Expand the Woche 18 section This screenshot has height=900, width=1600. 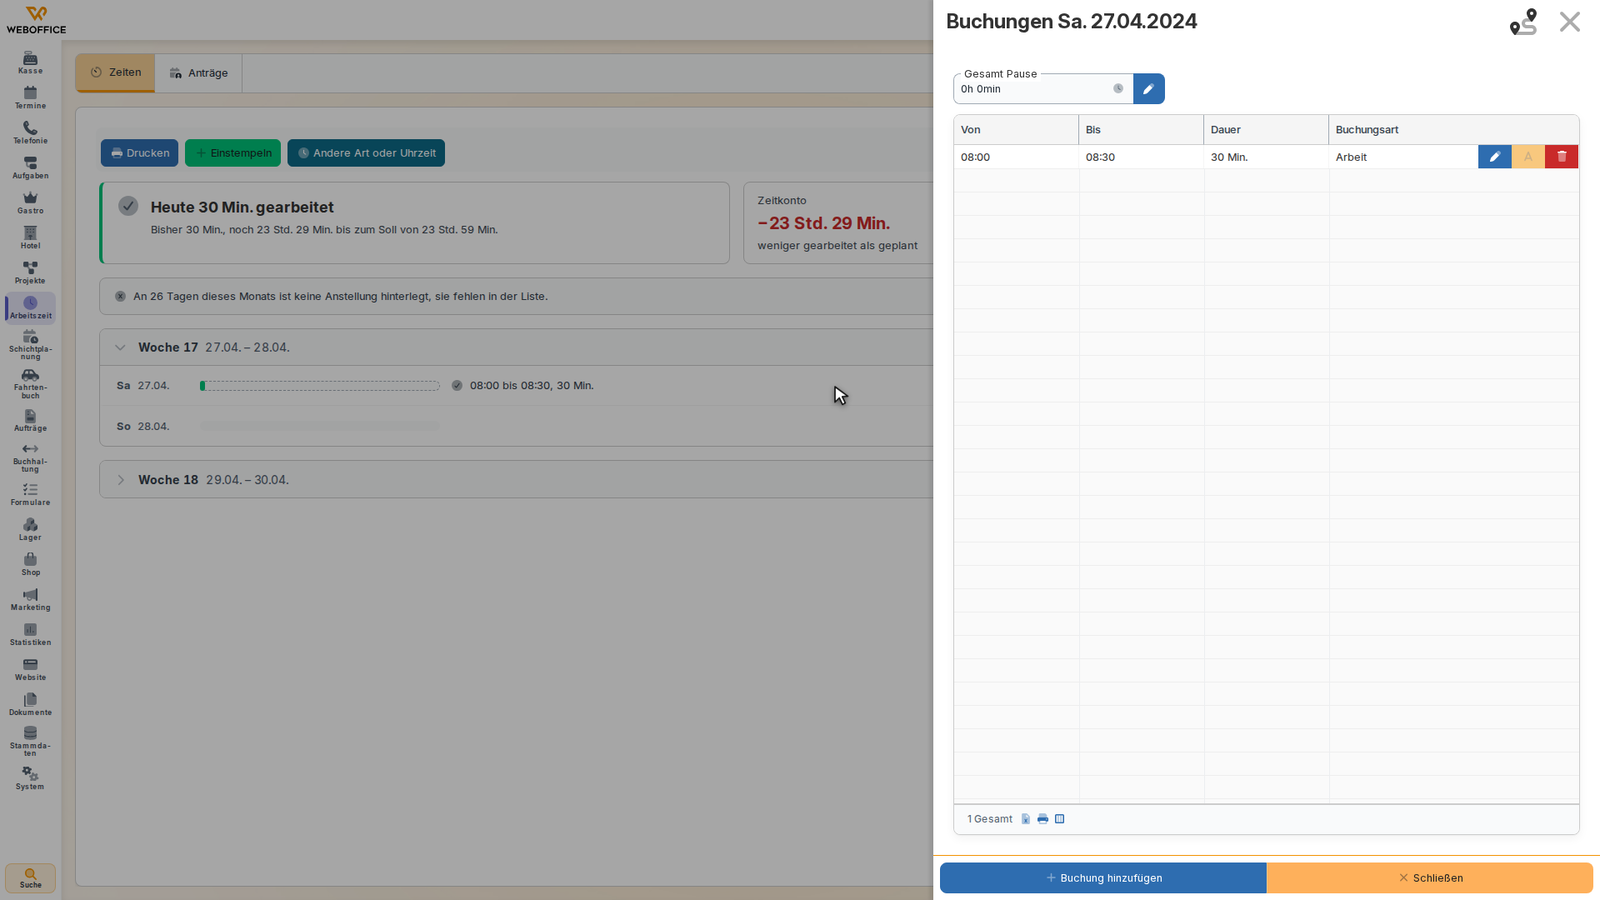(120, 480)
